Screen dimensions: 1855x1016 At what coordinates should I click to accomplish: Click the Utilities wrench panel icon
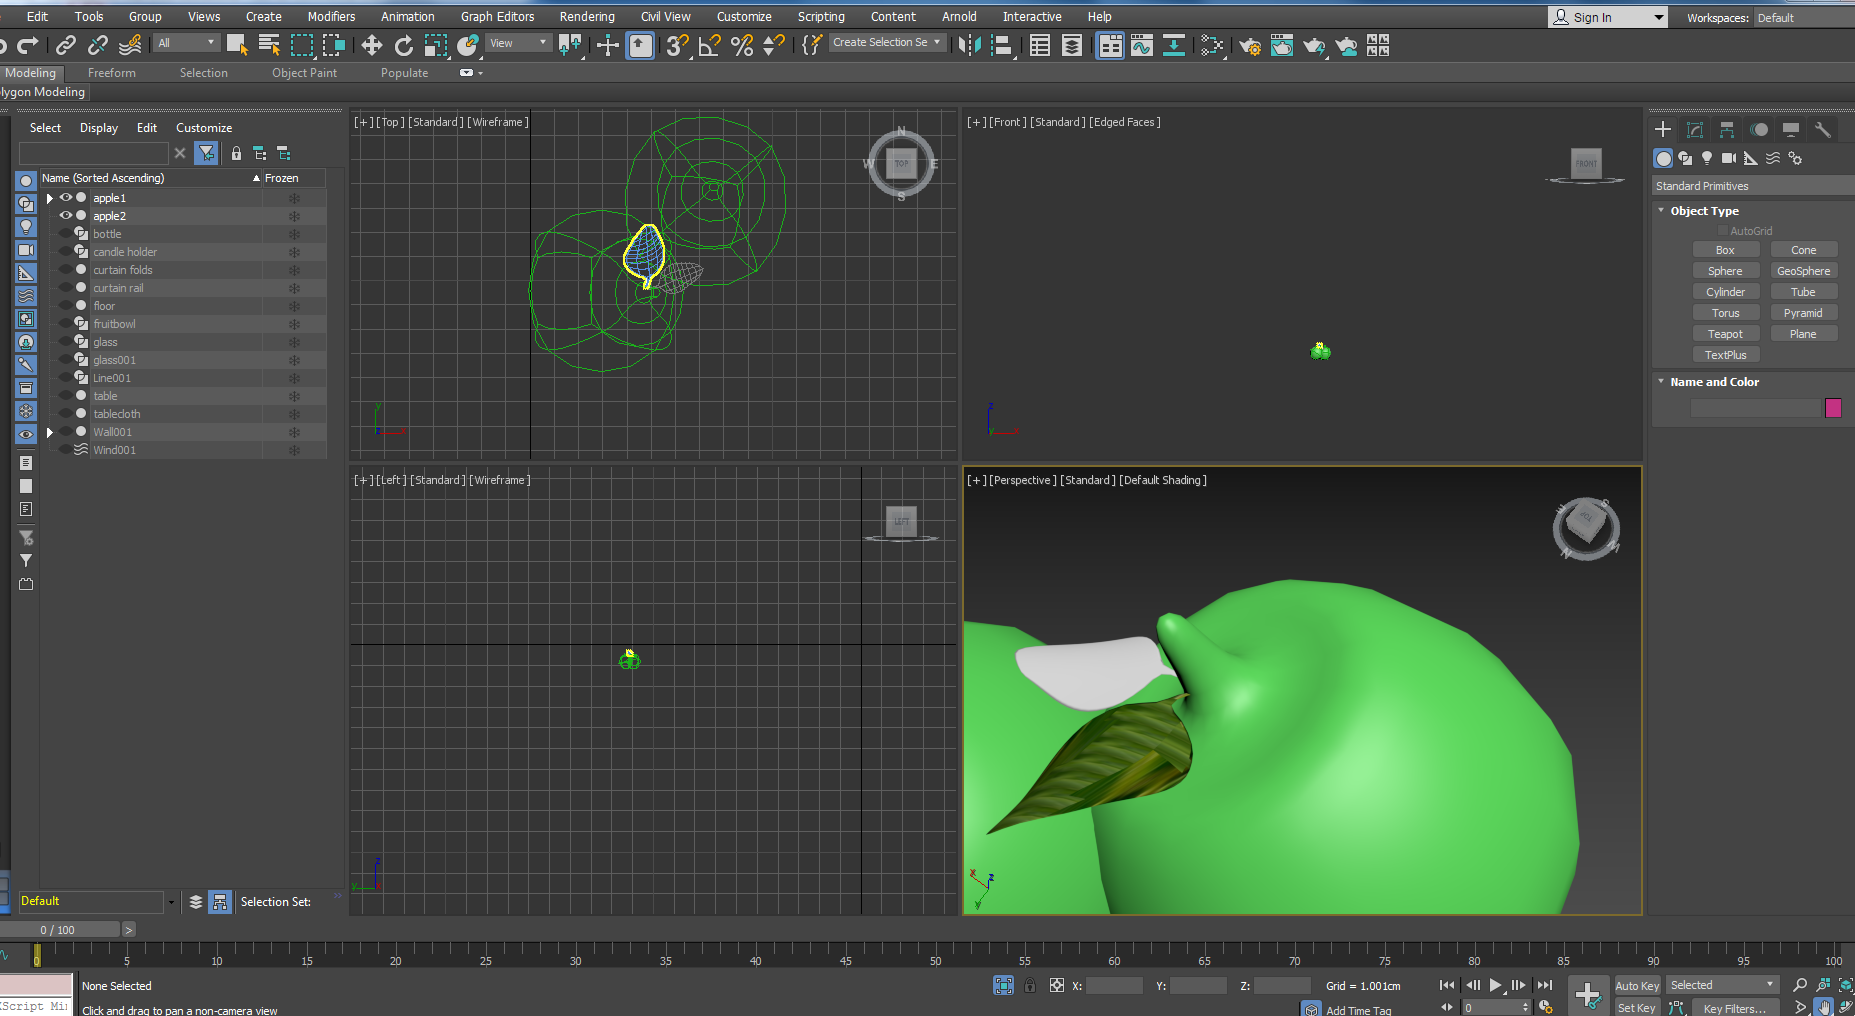pyautogui.click(x=1823, y=130)
